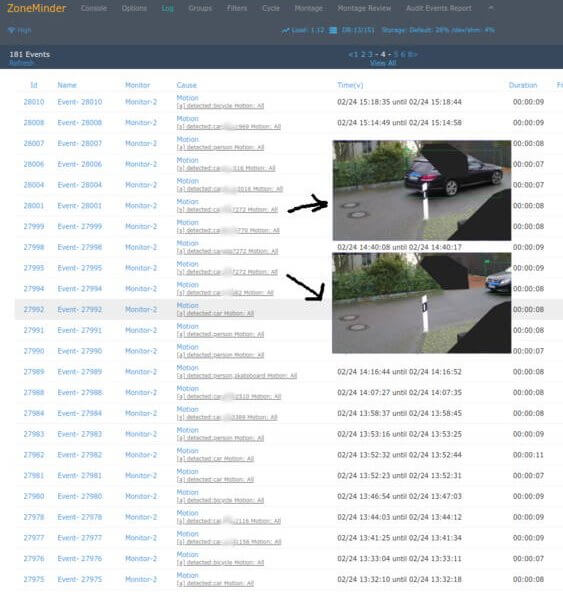Click the Refresh link under 181 Events
Viewport: 563px width, 592px height.
click(21, 63)
